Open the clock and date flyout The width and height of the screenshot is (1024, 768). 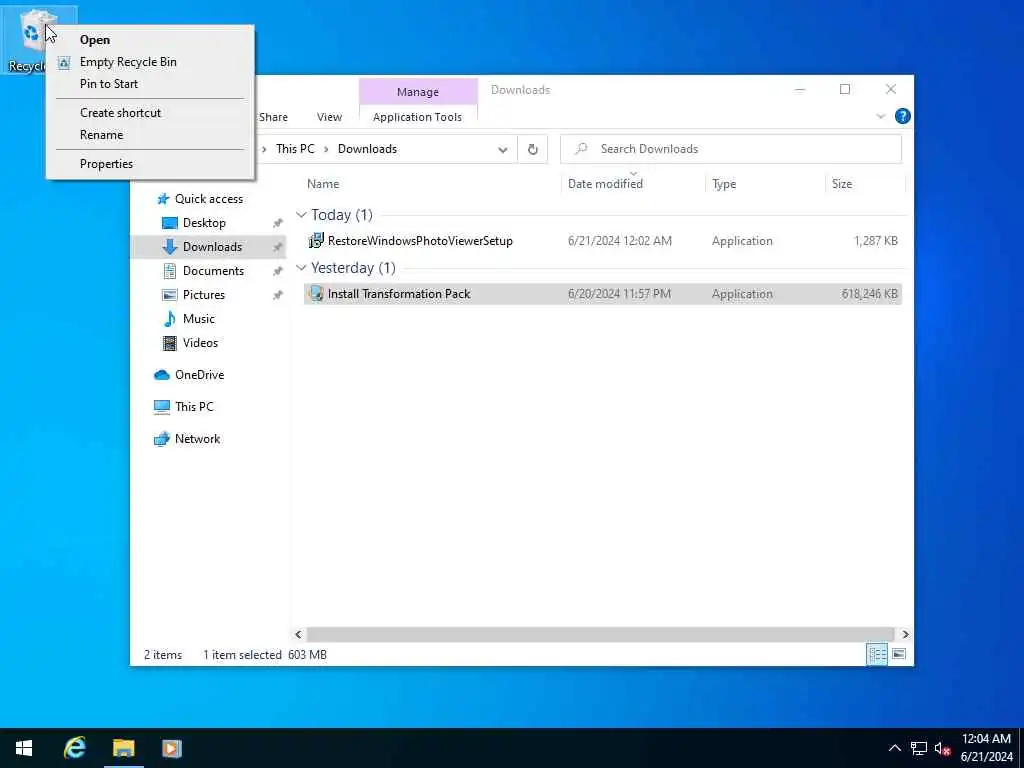986,749
